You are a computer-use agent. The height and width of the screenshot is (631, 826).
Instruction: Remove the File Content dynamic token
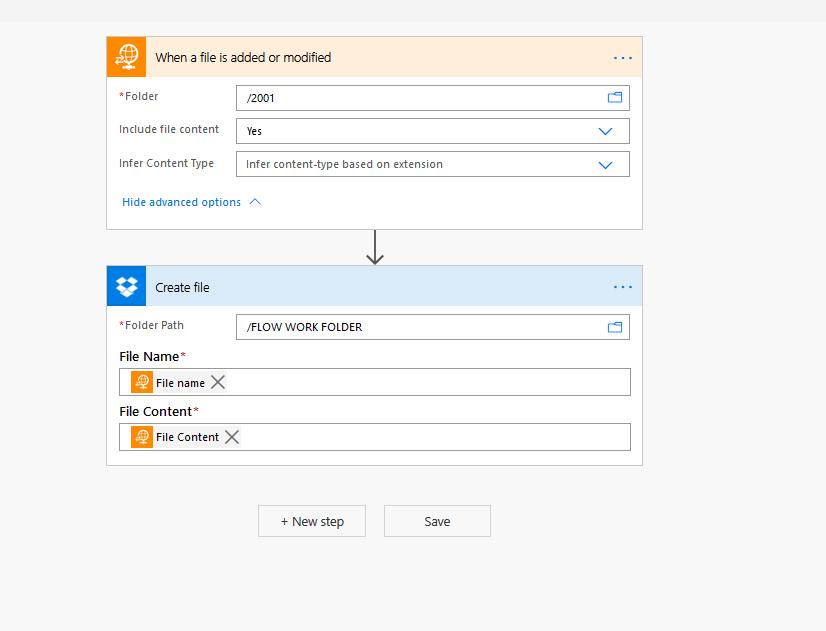(x=232, y=437)
